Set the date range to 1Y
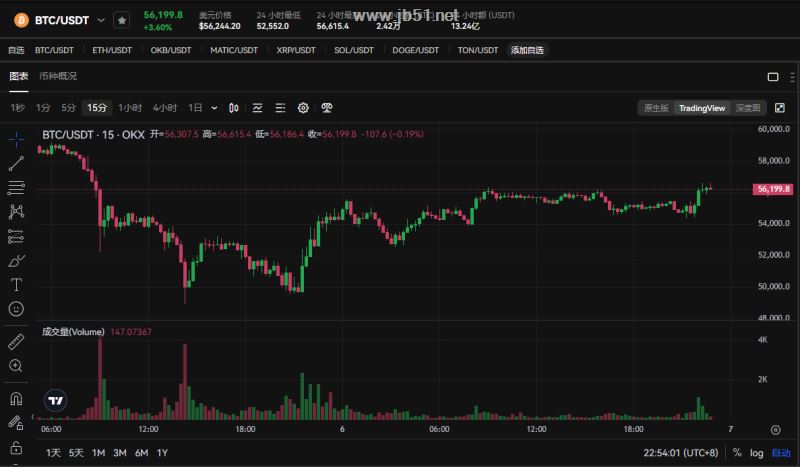The image size is (800, 467). 162,453
